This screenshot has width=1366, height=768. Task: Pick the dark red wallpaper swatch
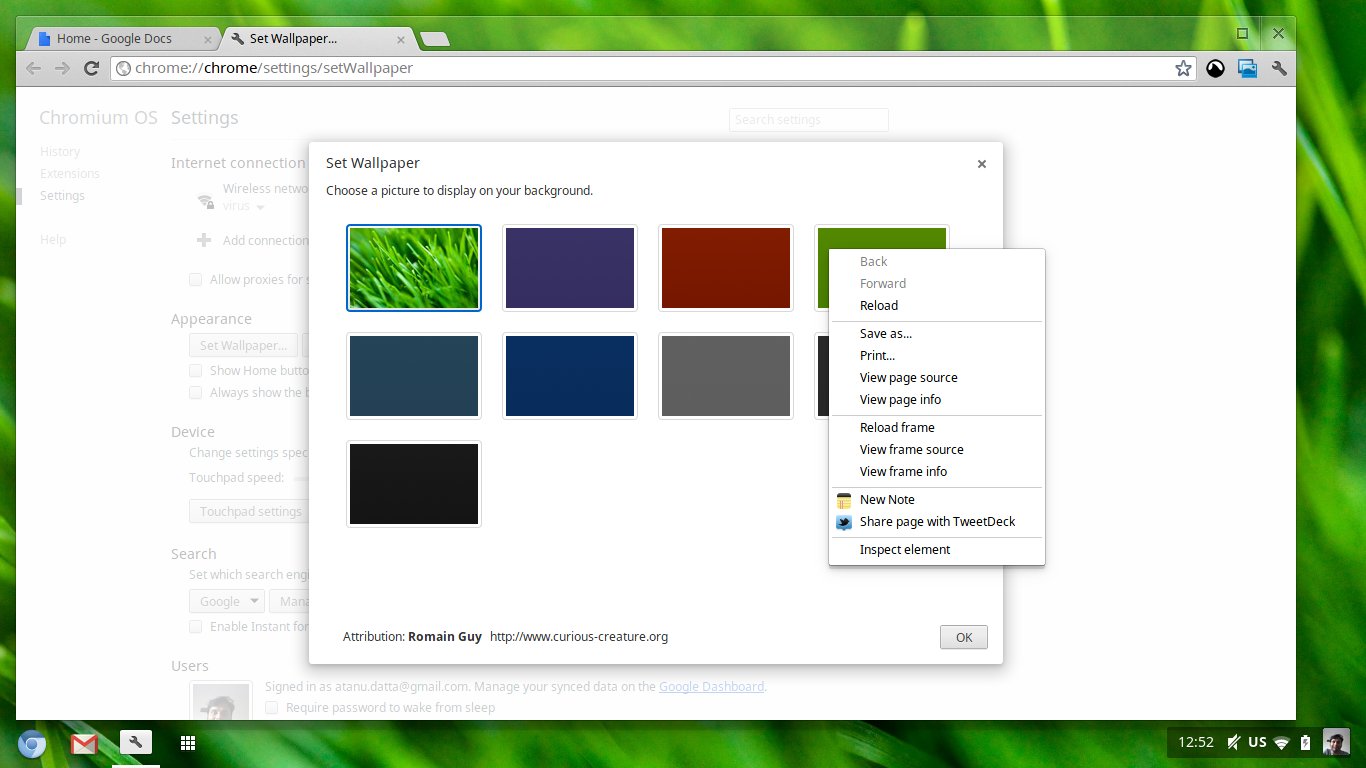726,268
